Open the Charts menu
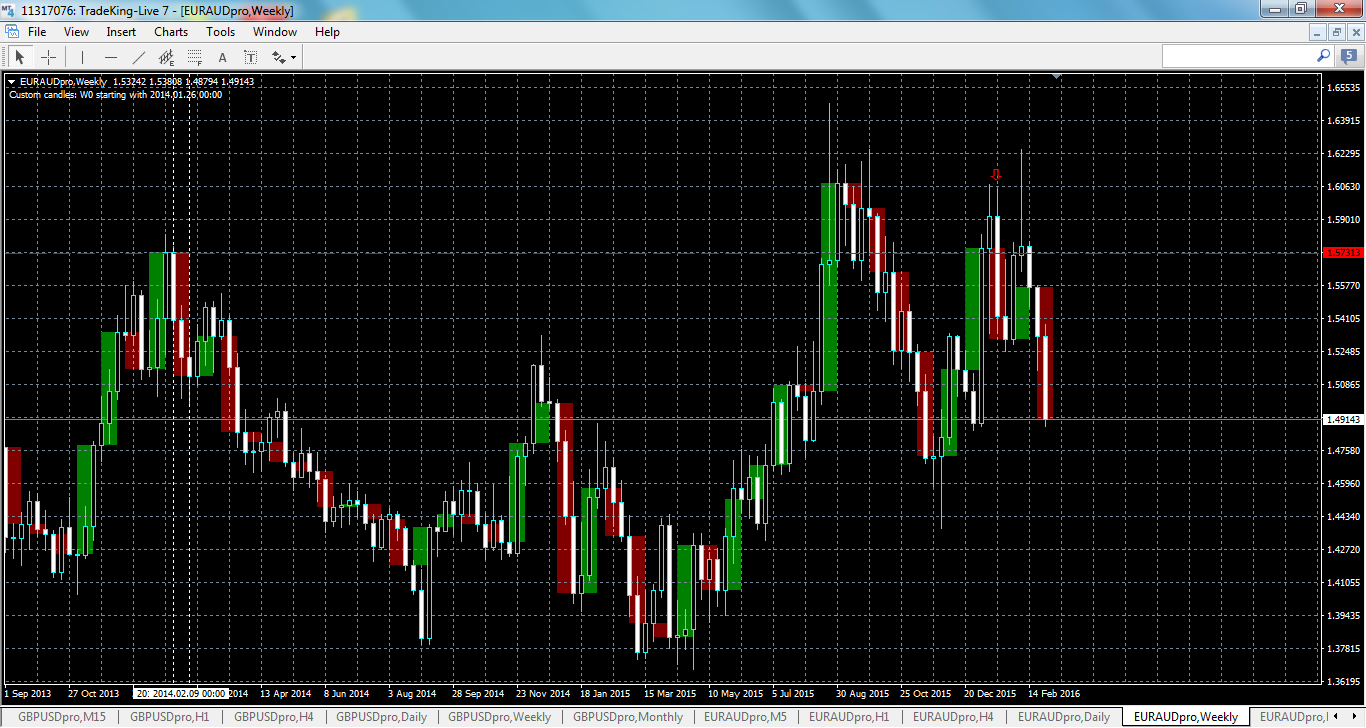The image size is (1366, 728). click(171, 32)
